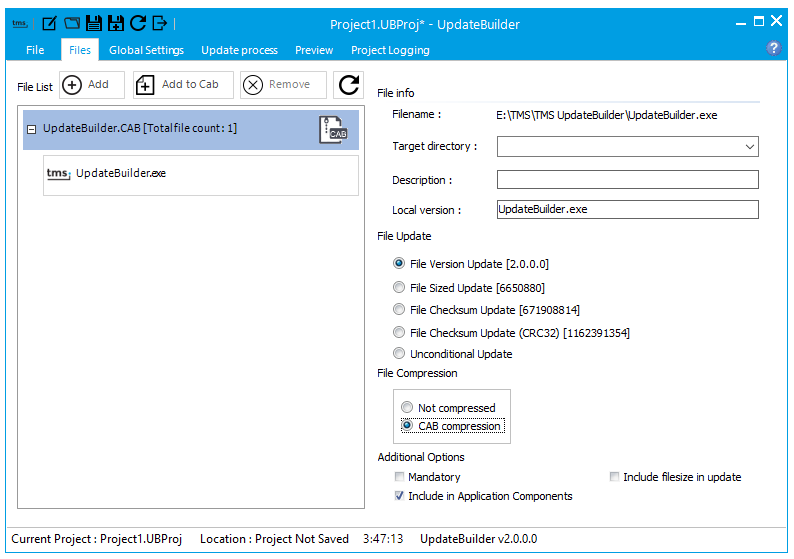Viewport: 794px width, 559px height.
Task: Select File Sized Update [6650880] option
Action: [469, 288]
